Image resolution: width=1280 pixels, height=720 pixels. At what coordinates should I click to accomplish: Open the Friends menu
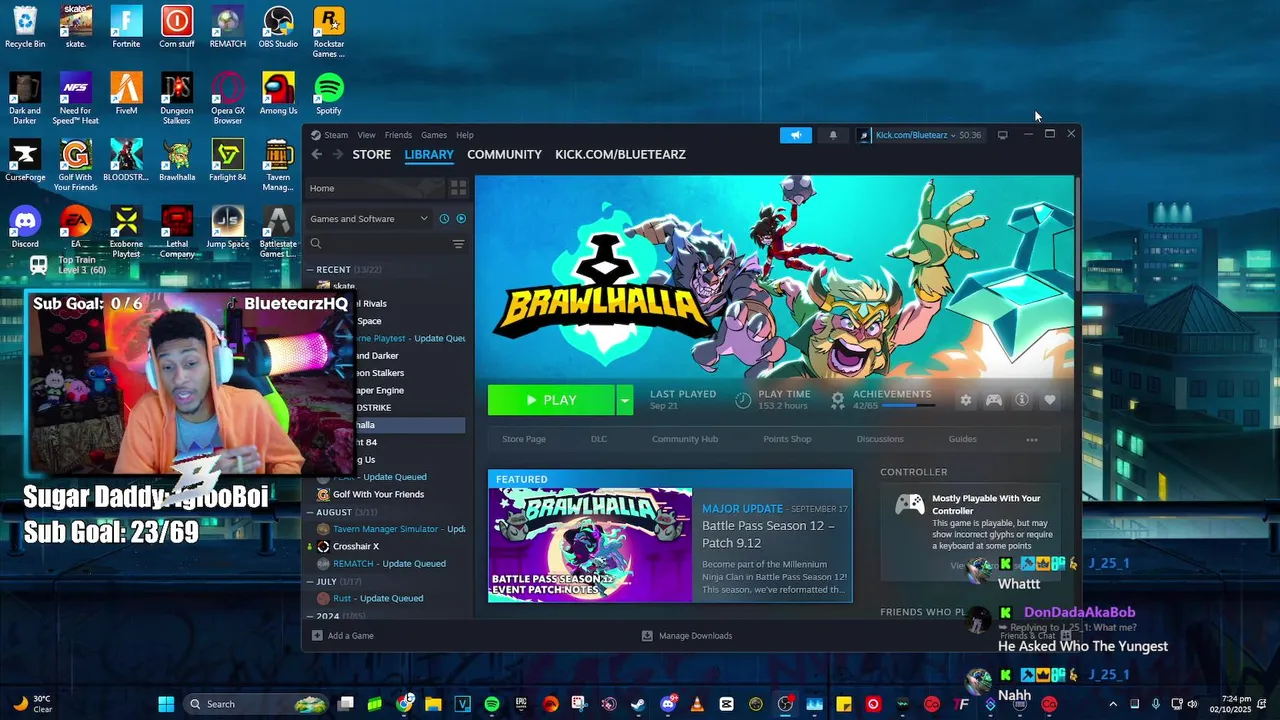tap(398, 135)
